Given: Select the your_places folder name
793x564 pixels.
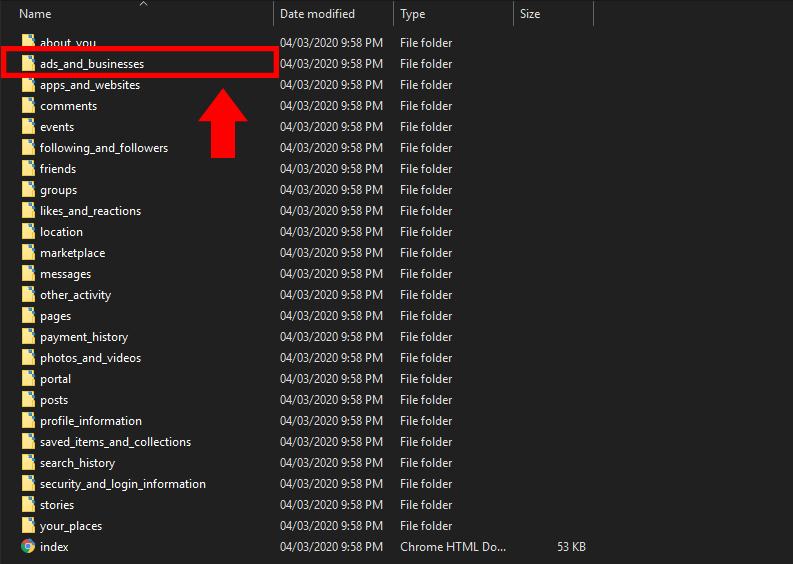Looking at the screenshot, I should pos(71,526).
